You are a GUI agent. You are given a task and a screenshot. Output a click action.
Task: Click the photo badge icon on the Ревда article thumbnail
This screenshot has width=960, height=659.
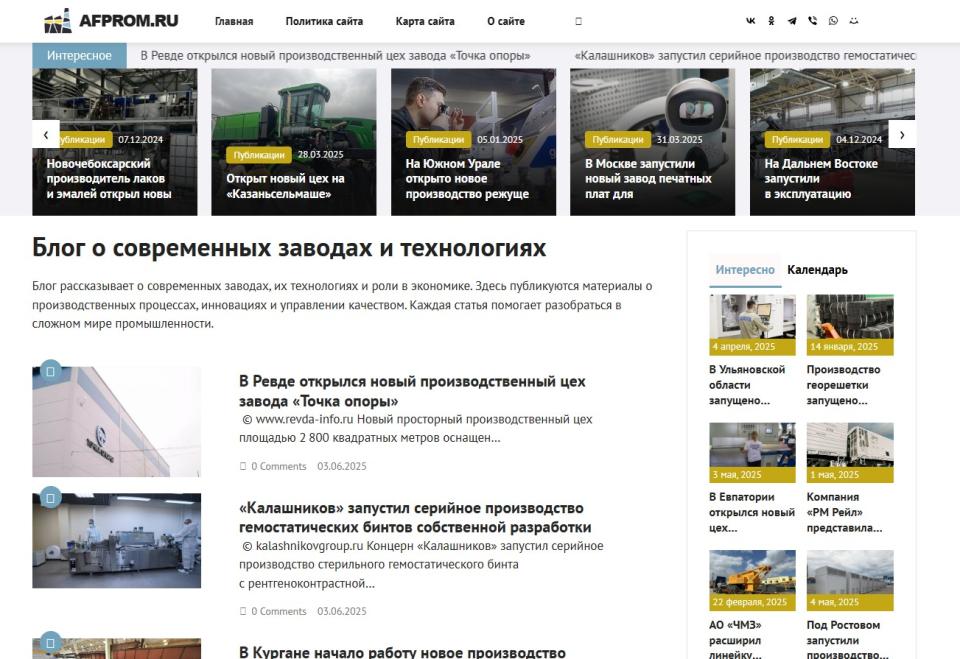click(x=50, y=370)
